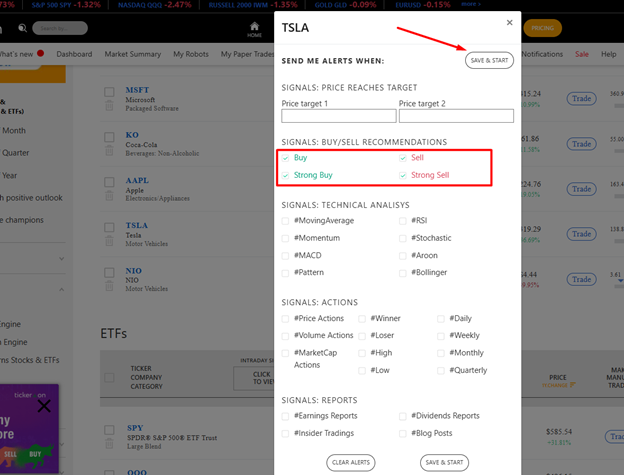Enable the #Aroon checkbox
Viewport: 624px width, 475px height.
pos(403,256)
